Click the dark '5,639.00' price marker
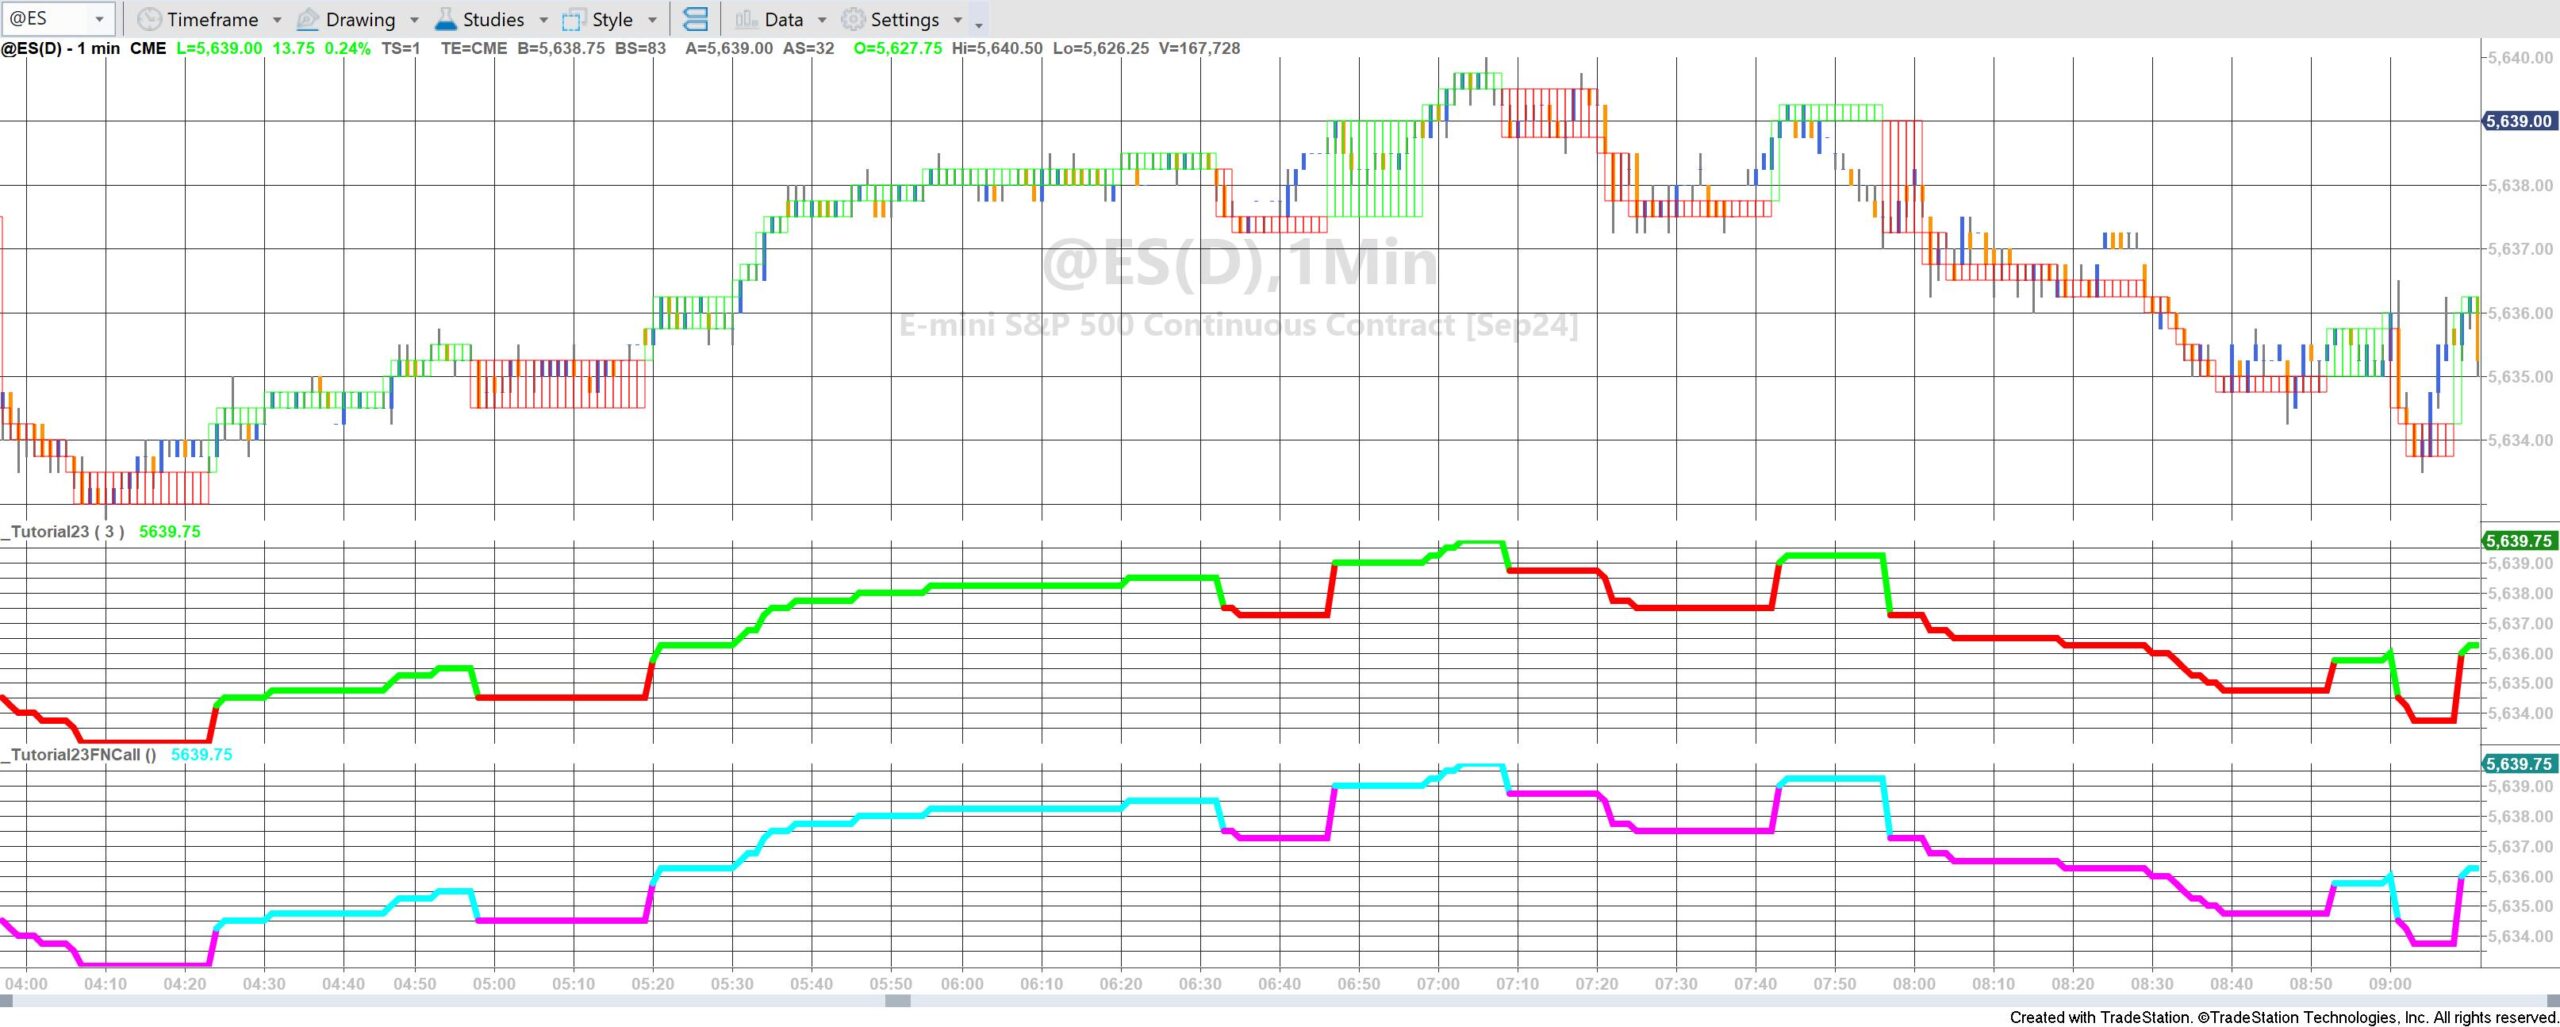 point(2520,121)
